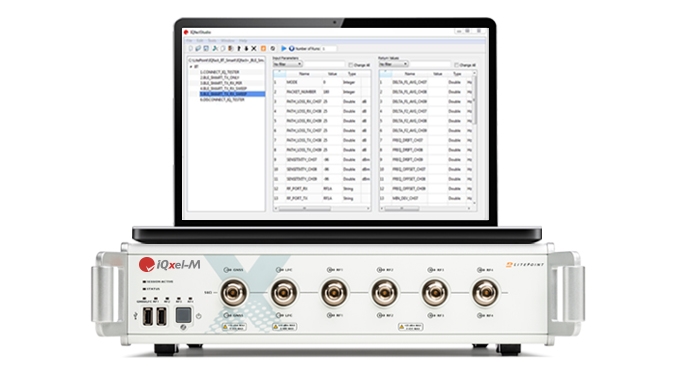
Task: Click the highlighted step 5 in the tree
Action: tap(232, 94)
